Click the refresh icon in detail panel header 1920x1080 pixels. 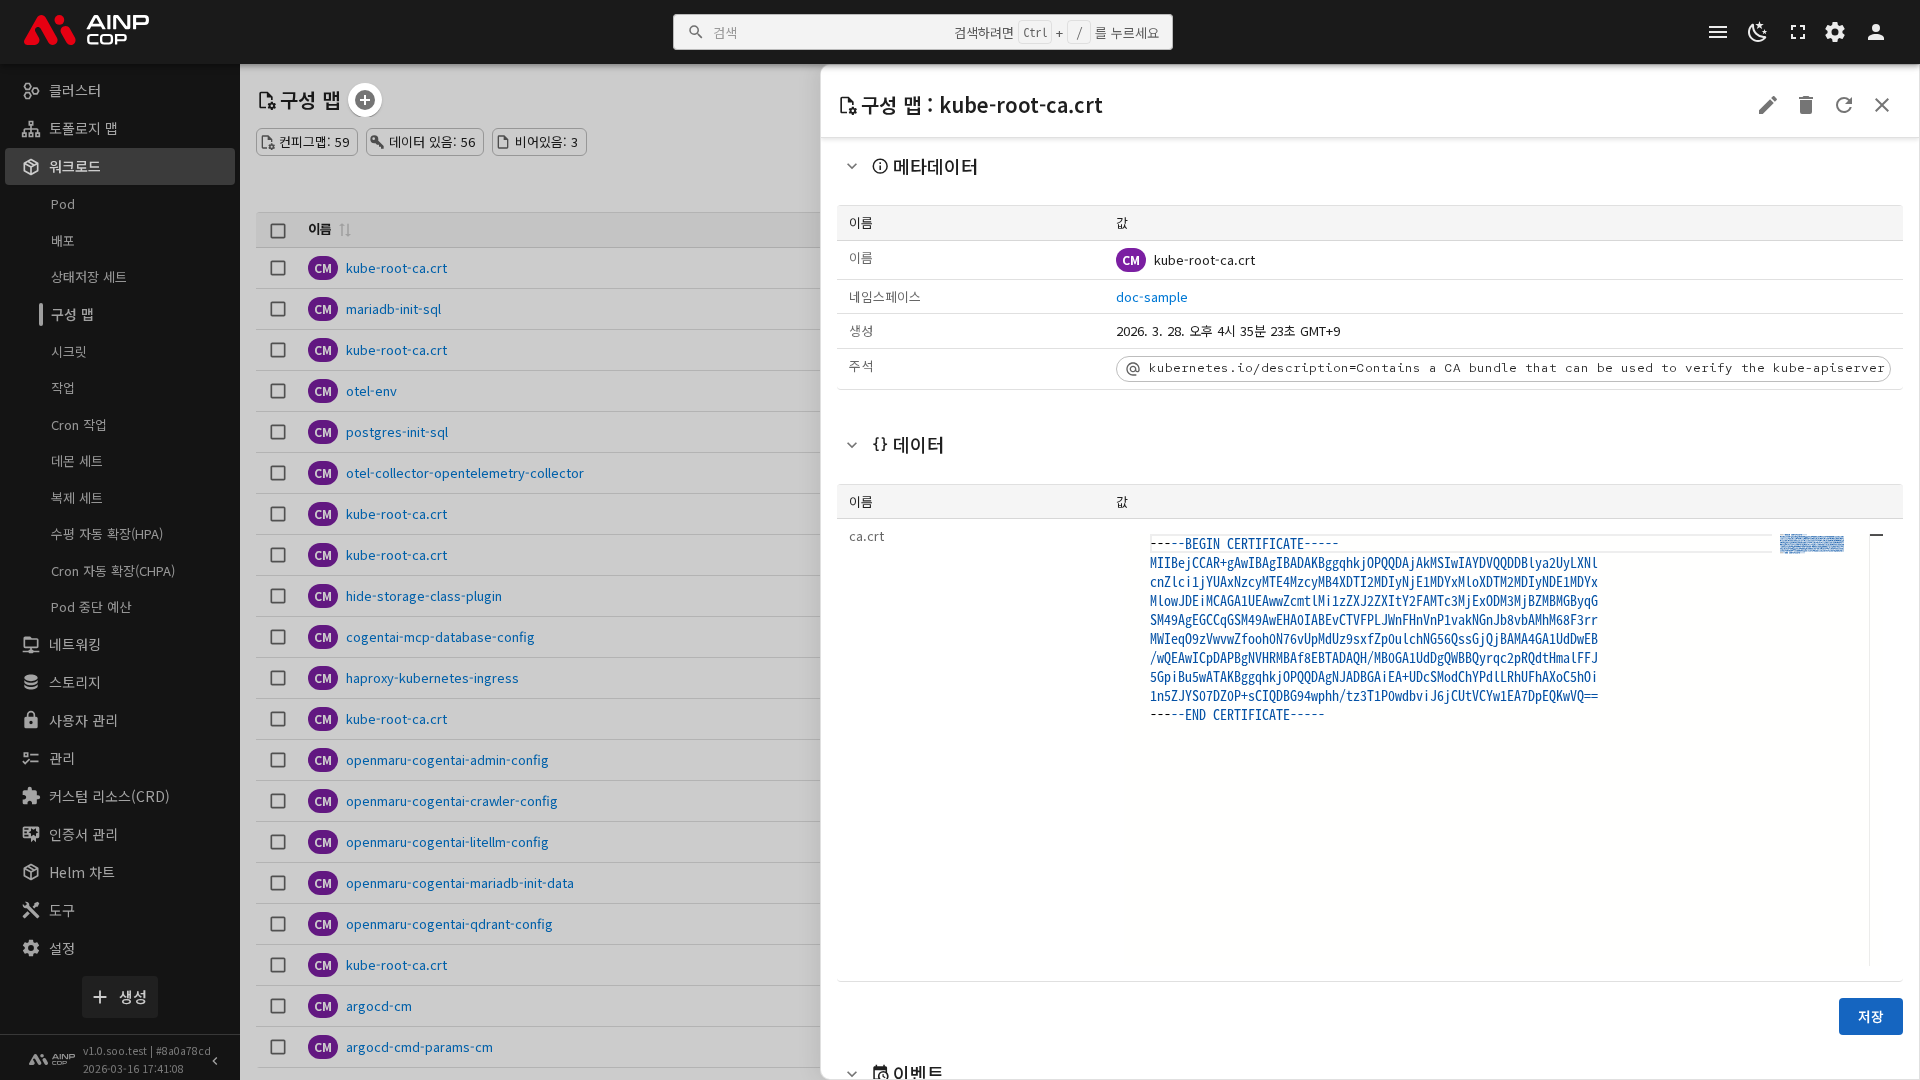[x=1843, y=105]
